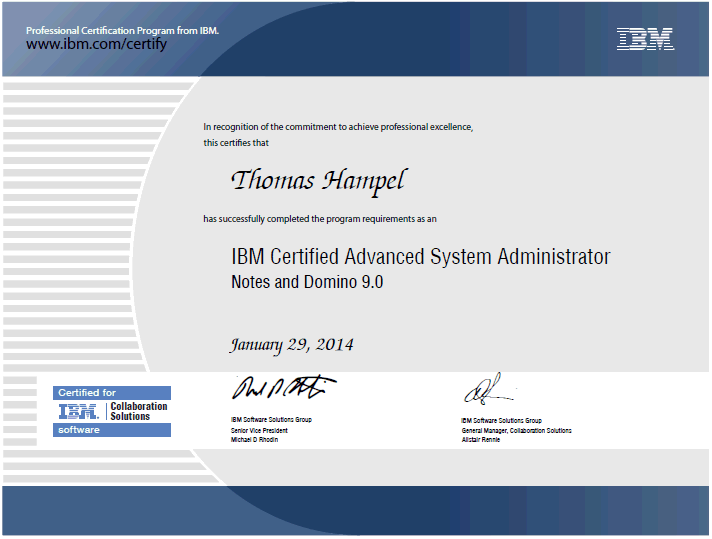Click 'IBM Software Solutions Group' above General Manager
Image resolution: width=712 pixels, height=539 pixels.
click(501, 420)
